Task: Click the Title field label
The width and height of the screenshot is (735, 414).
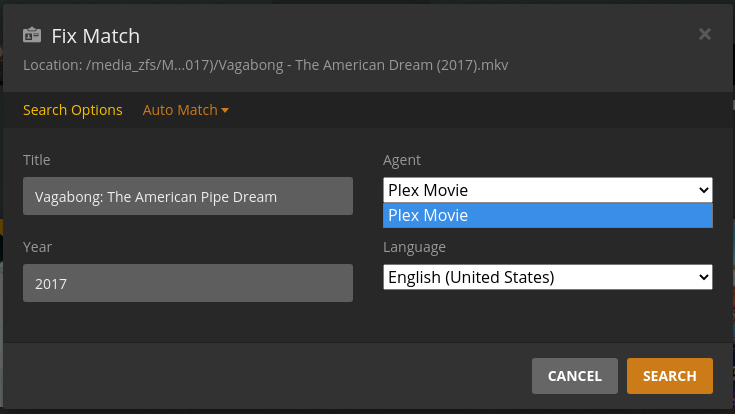Action: coord(37,160)
